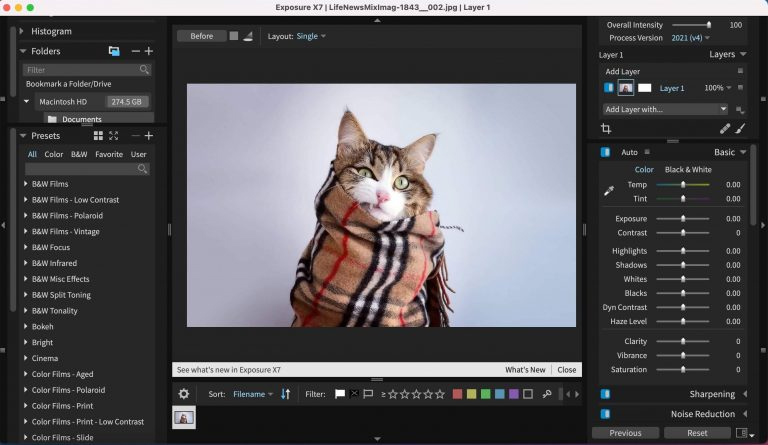The height and width of the screenshot is (445, 768).
Task: Remove folder bookmark minus icon
Action: click(136, 51)
